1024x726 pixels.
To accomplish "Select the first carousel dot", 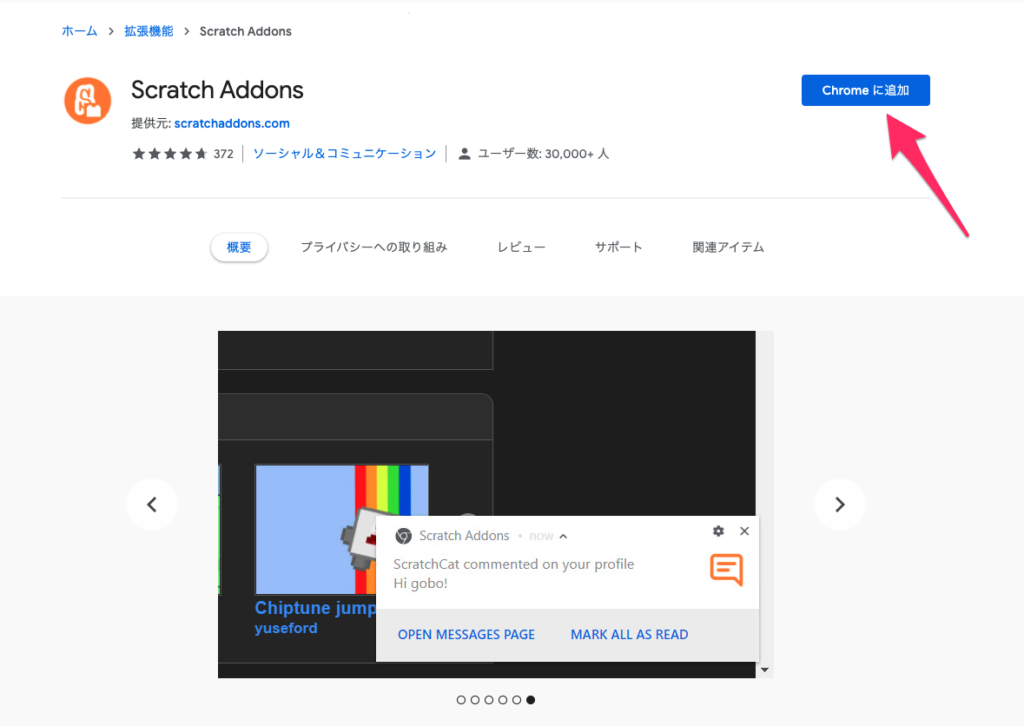I will point(461,700).
